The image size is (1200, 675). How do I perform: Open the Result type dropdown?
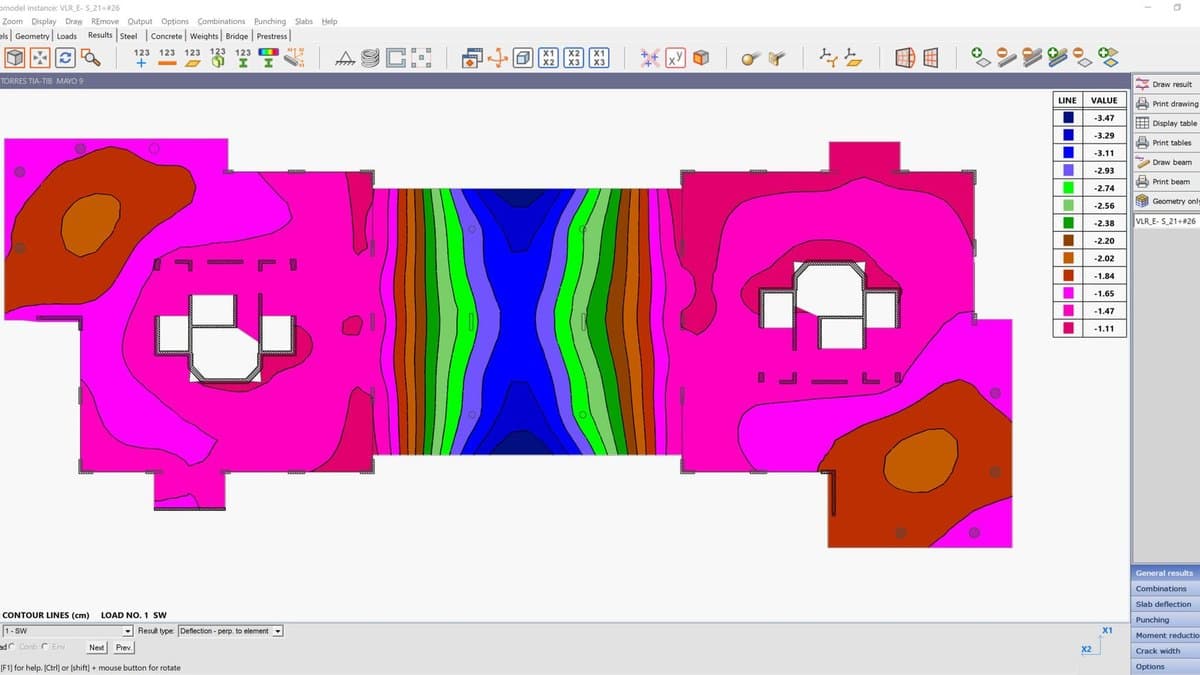point(231,631)
